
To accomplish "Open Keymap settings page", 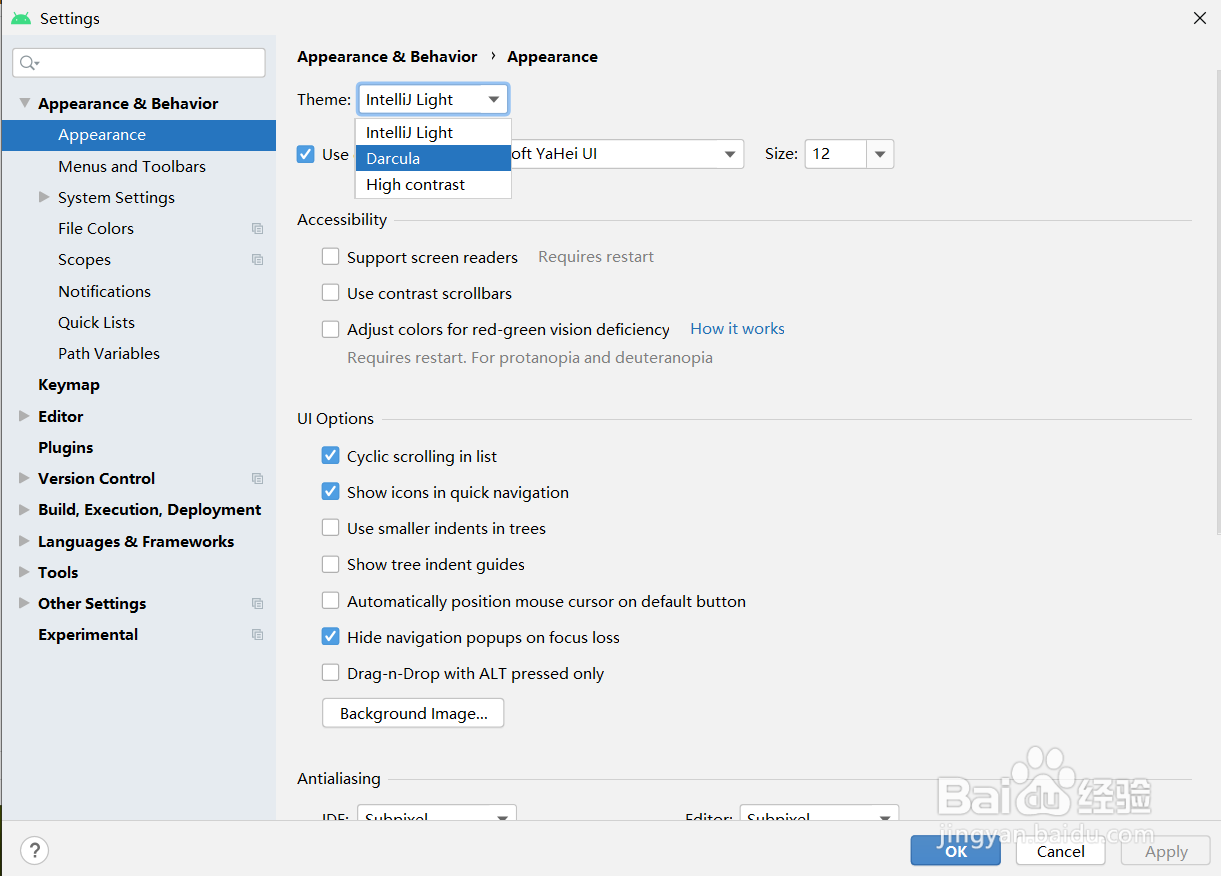I will coord(69,385).
